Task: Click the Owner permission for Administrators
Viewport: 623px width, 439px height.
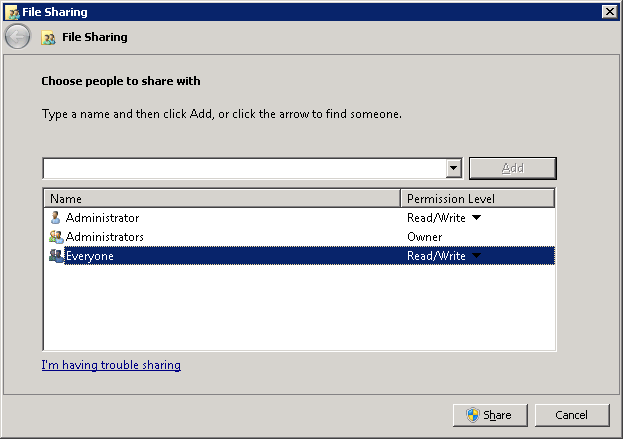Action: (424, 237)
